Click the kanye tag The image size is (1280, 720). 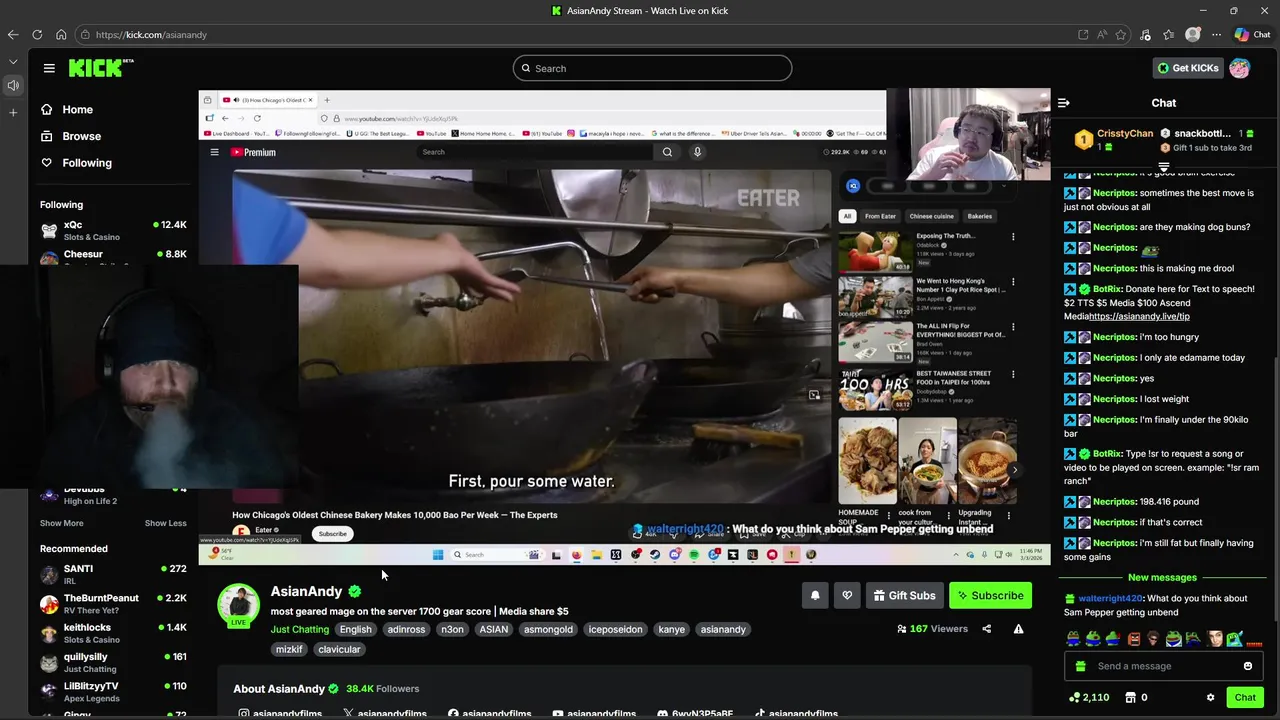point(672,630)
